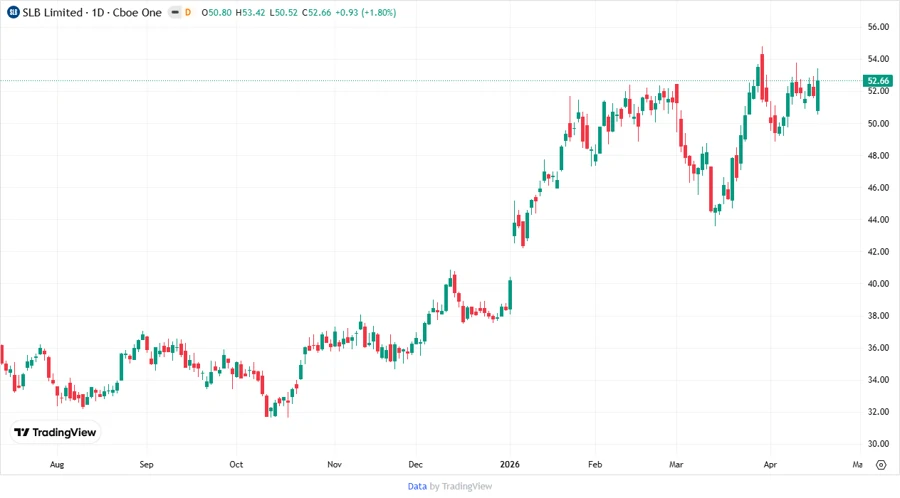Select the 52.66 current price label
The height and width of the screenshot is (498, 900).
878,81
